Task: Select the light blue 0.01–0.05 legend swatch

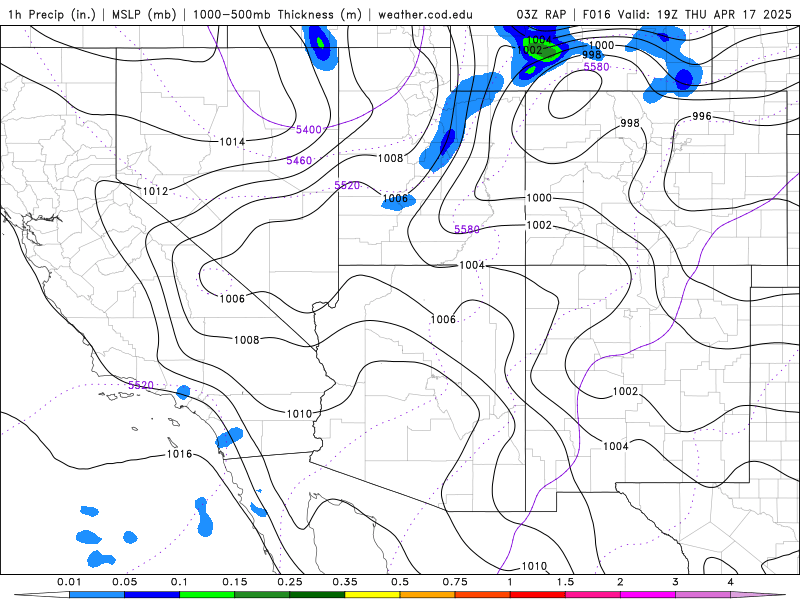Action: (97, 595)
